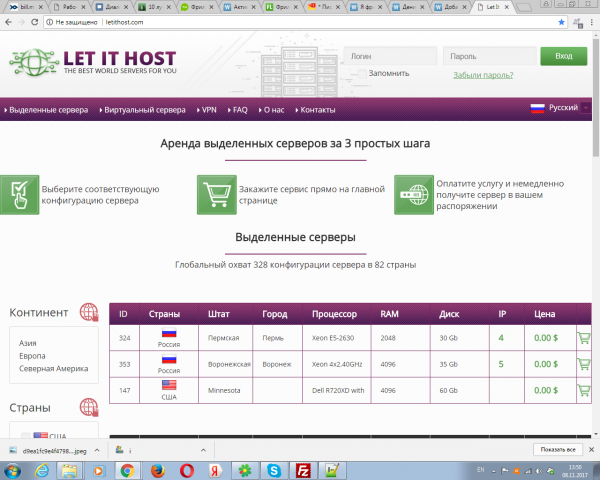Open the VPN menu item
This screenshot has height=480, width=600.
pos(207,110)
